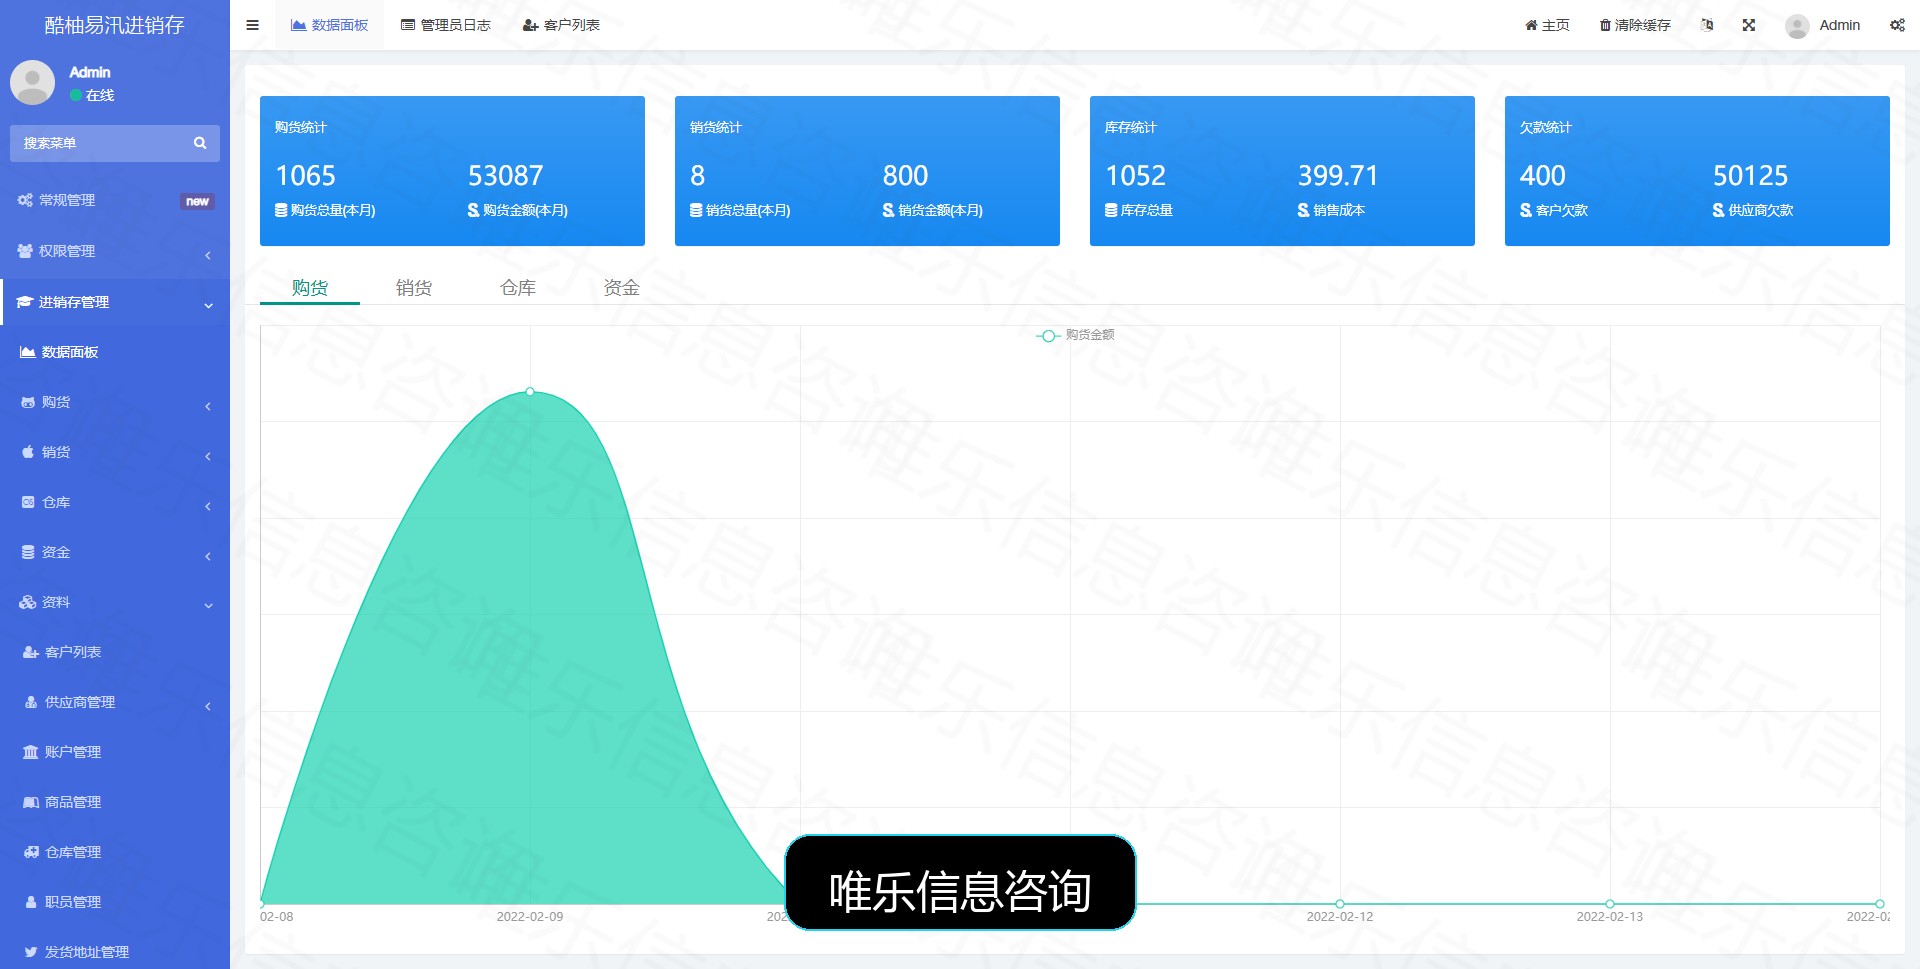Image resolution: width=1920 pixels, height=969 pixels.
Task: Open 仓库管理 in the sidebar
Action: (x=115, y=852)
